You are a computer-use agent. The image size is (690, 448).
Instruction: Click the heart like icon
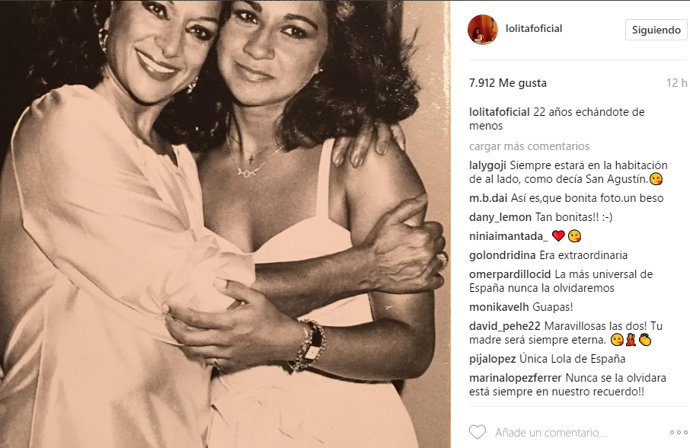(x=477, y=432)
